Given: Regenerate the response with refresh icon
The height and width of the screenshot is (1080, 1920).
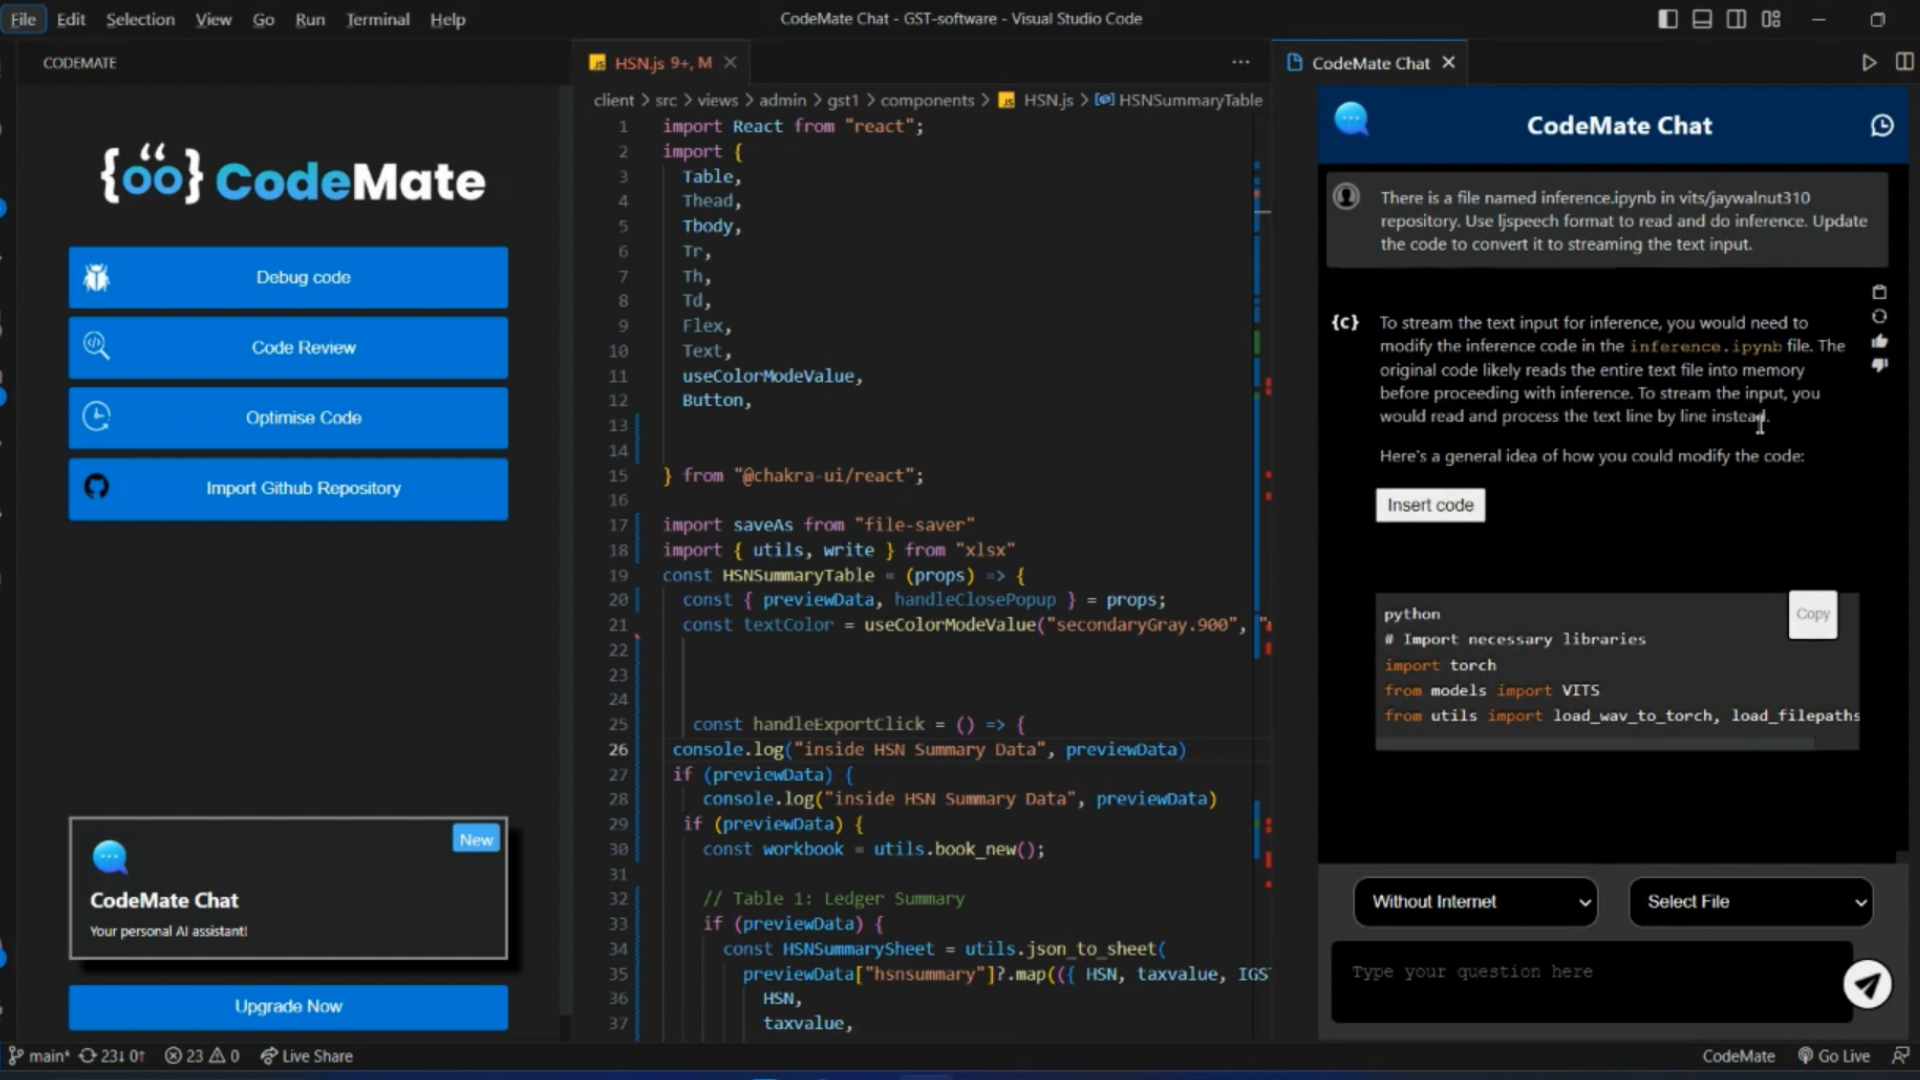Looking at the screenshot, I should coord(1879,316).
